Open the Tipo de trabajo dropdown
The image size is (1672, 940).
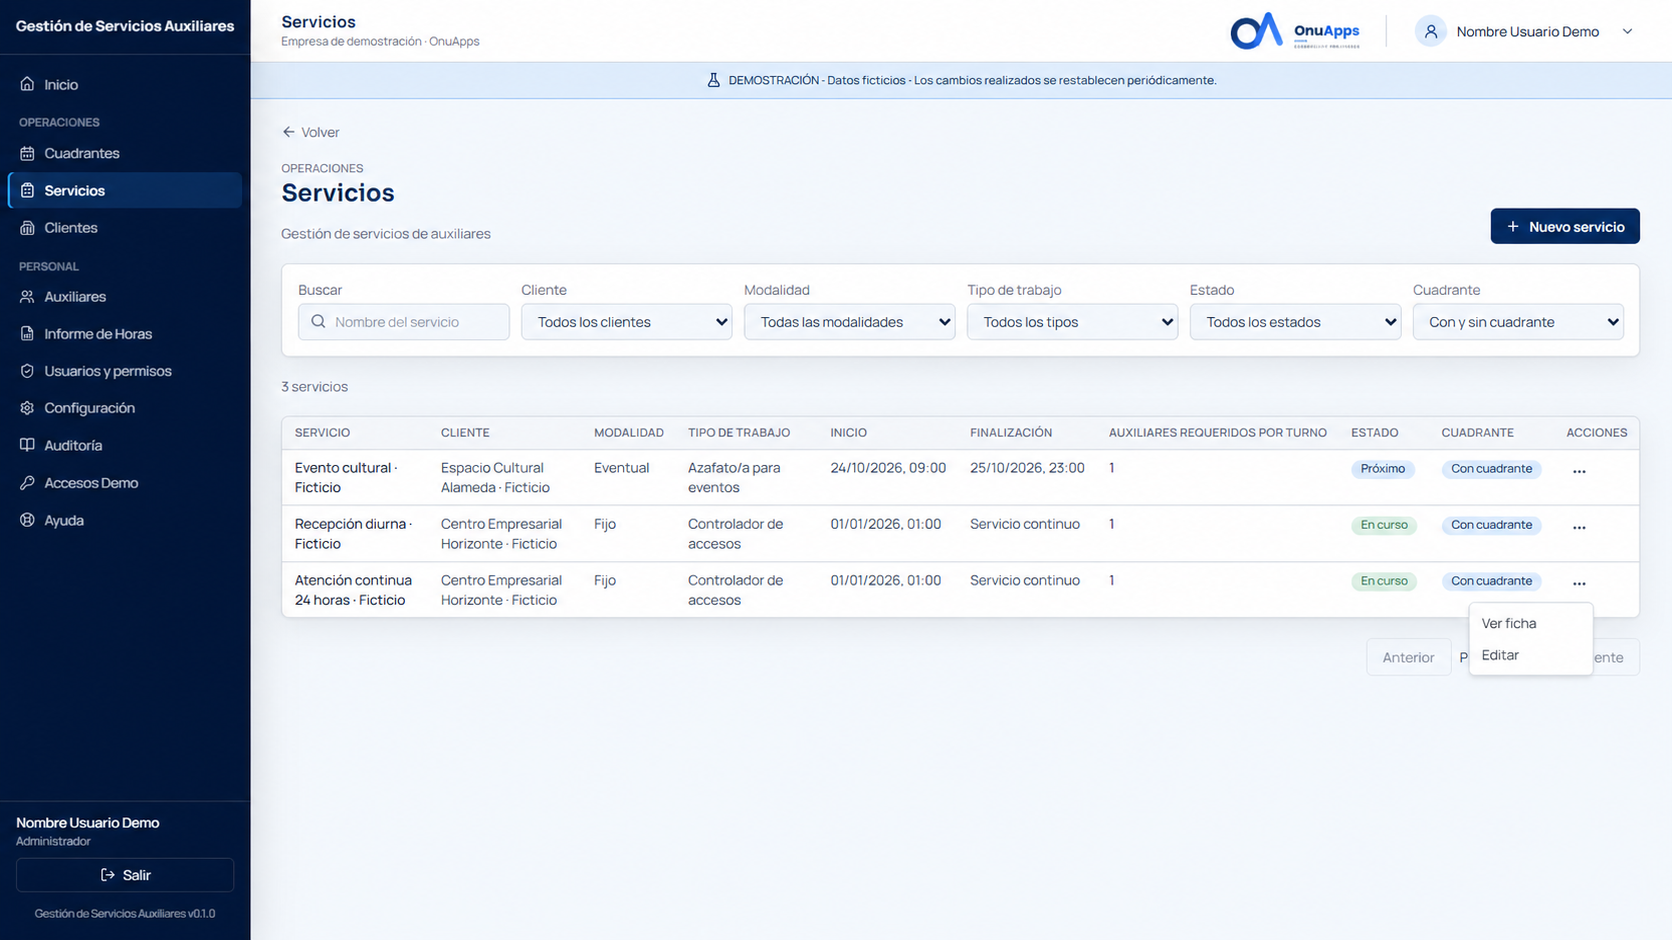pyautogui.click(x=1072, y=322)
